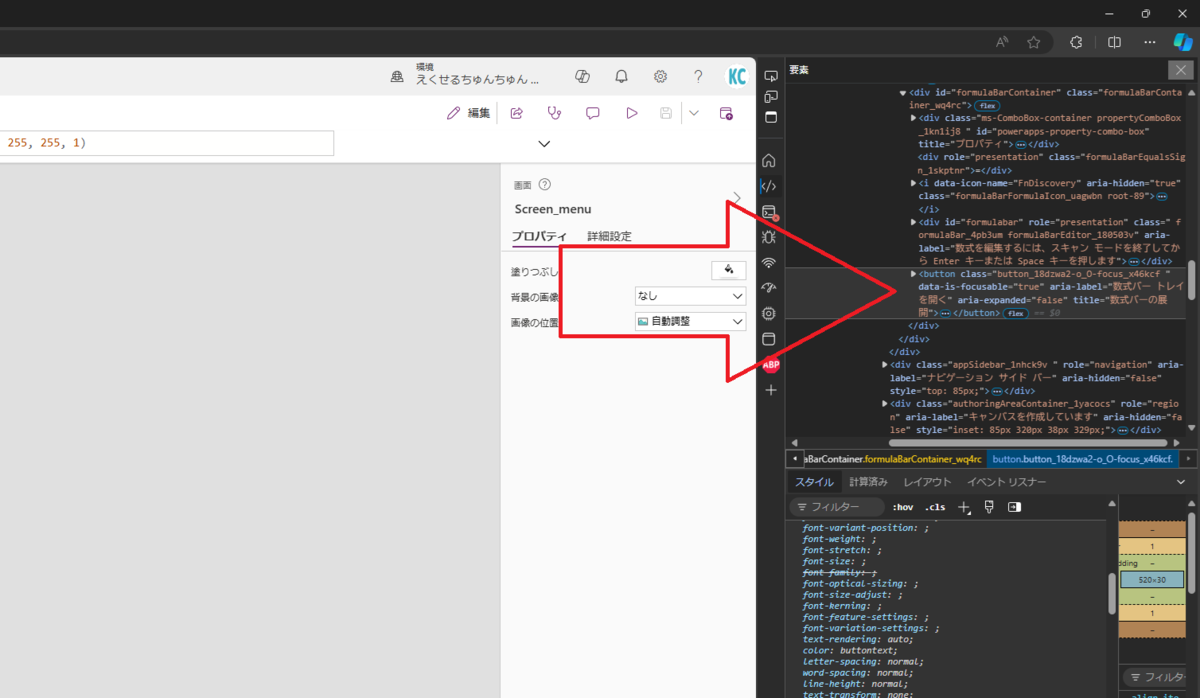Toggle the .cls classes button
This screenshot has width=1200, height=698.
click(935, 507)
